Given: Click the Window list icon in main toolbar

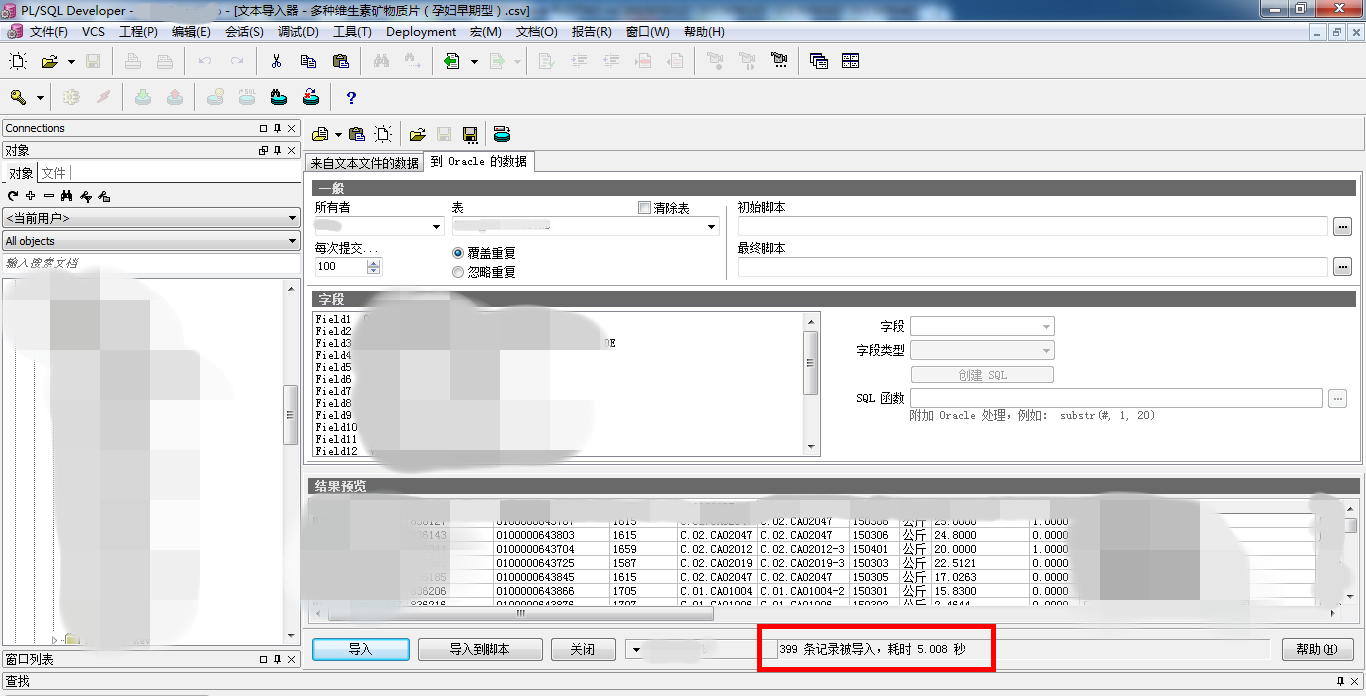Looking at the screenshot, I should point(819,61).
